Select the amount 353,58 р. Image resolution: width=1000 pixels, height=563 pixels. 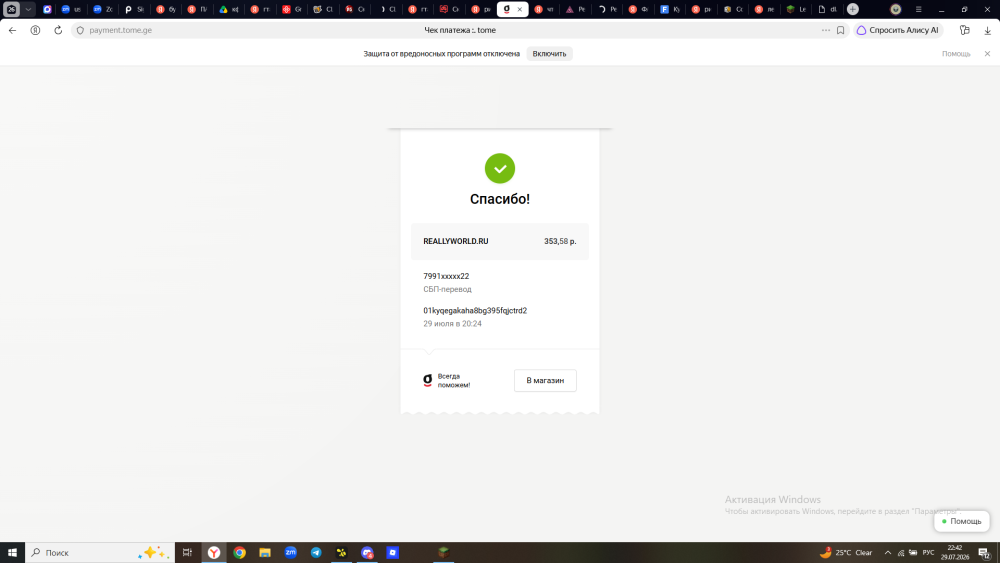[560, 241]
